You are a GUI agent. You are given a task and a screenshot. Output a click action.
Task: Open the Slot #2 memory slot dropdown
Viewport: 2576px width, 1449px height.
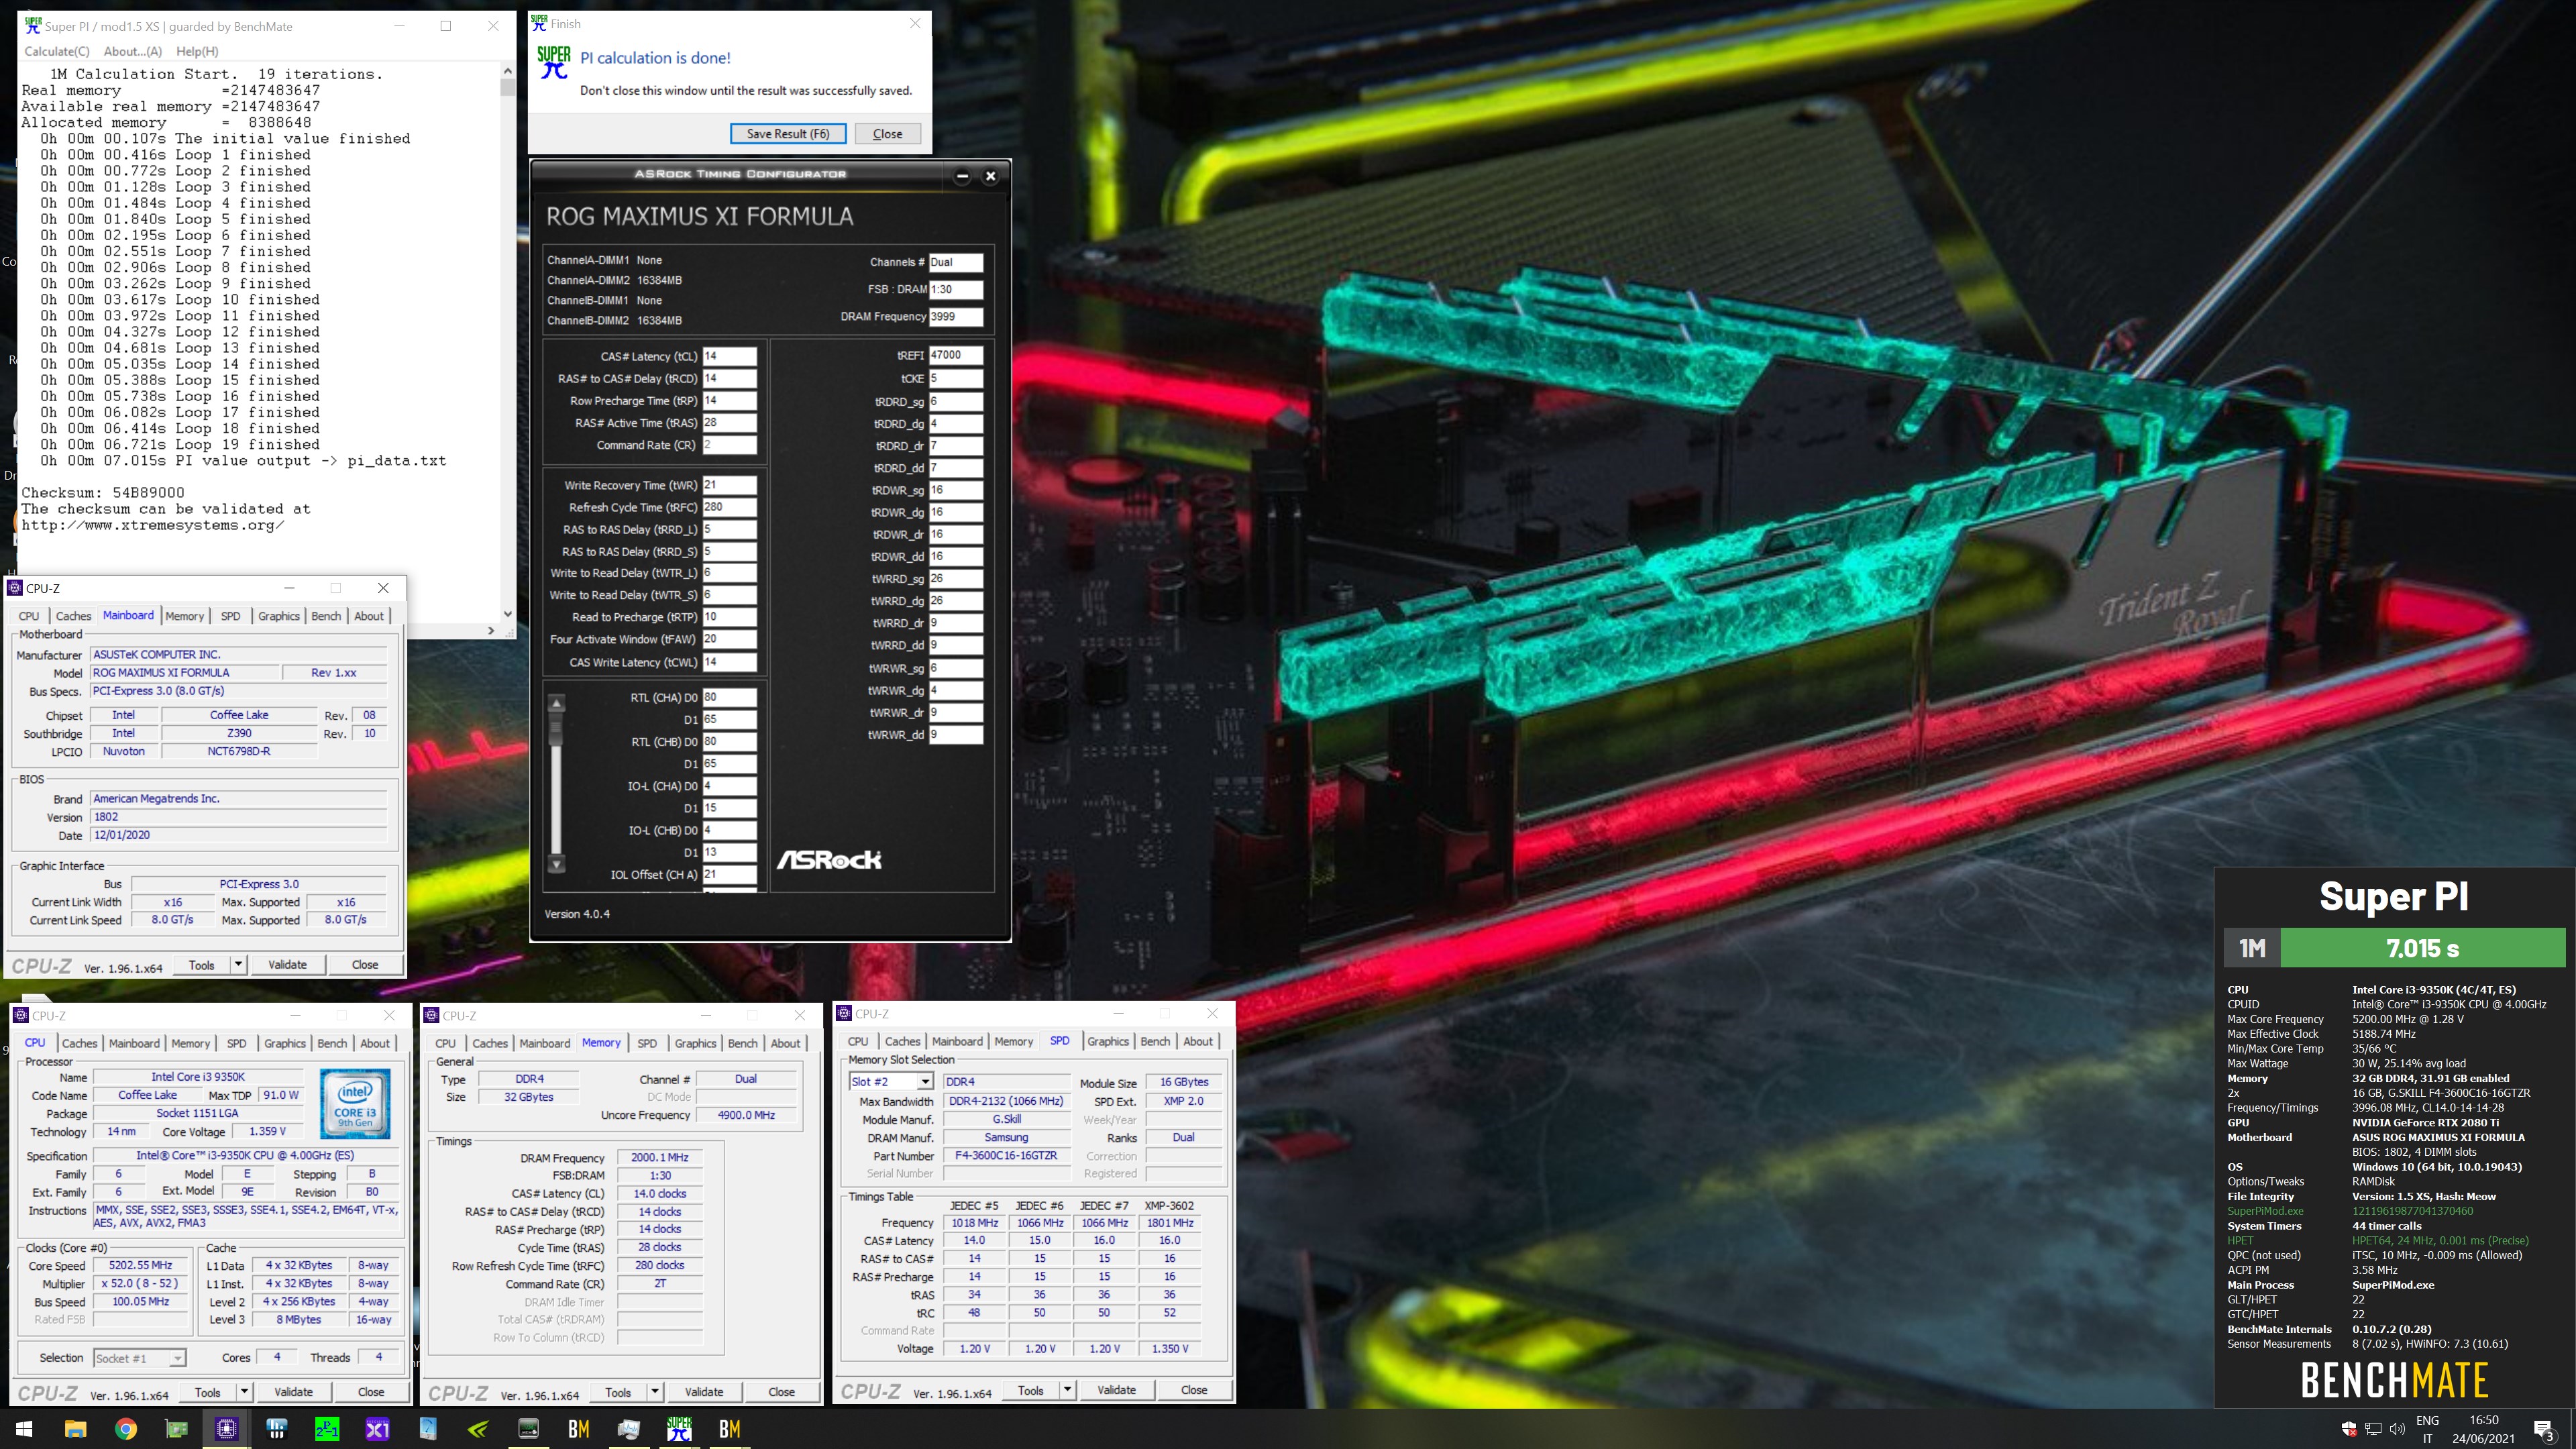pyautogui.click(x=891, y=1081)
